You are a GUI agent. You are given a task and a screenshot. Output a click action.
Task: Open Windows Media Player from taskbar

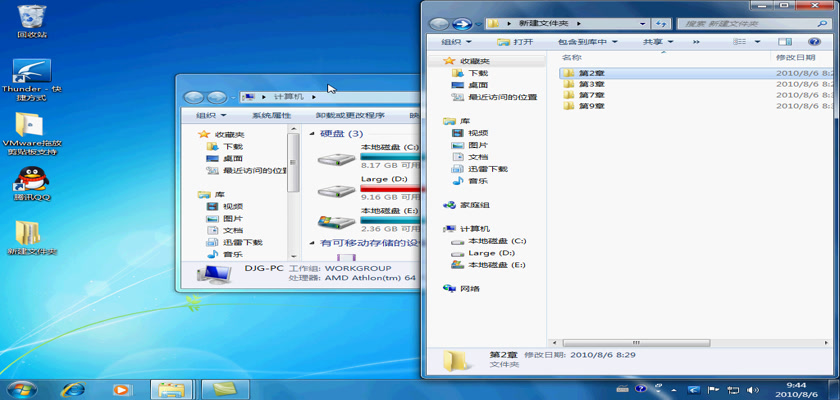pyautogui.click(x=121, y=388)
